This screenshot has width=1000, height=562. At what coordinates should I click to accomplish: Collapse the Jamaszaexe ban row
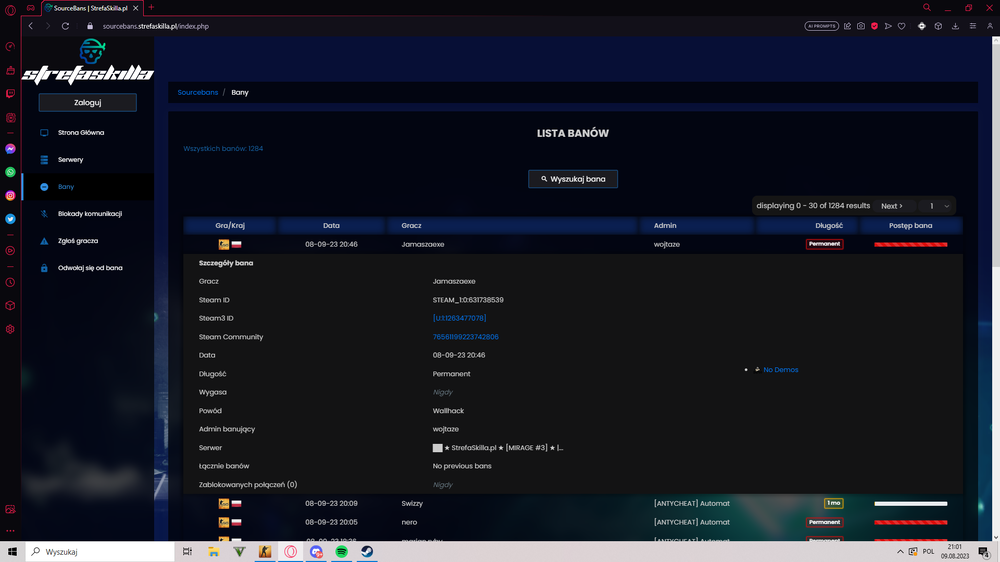tap(573, 244)
